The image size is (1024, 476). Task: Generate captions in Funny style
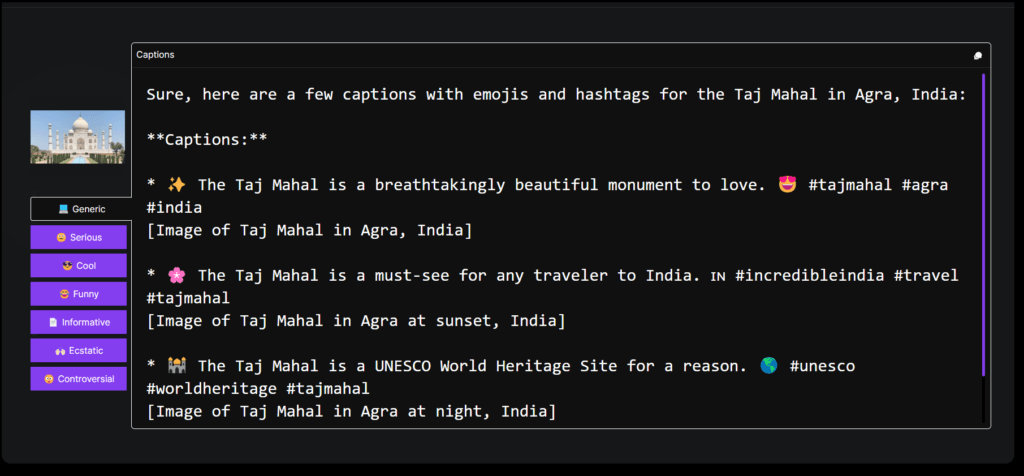79,294
